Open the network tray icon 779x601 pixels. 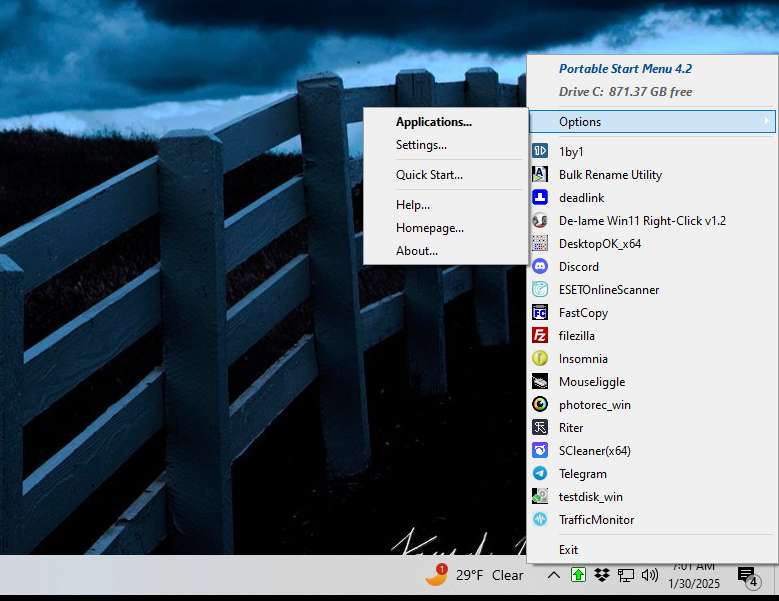(x=625, y=576)
